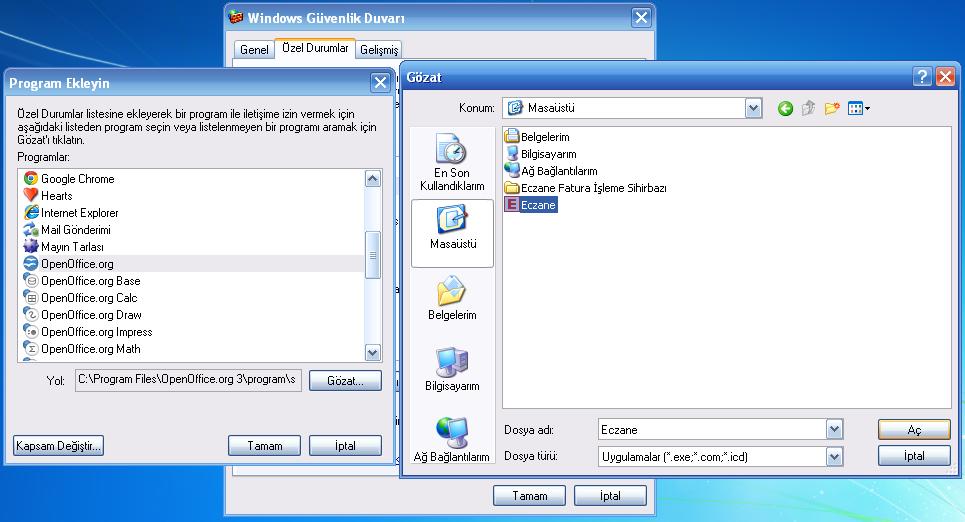965x522 pixels.
Task: Click Kapsam Değiştir... button
Action: click(58, 446)
